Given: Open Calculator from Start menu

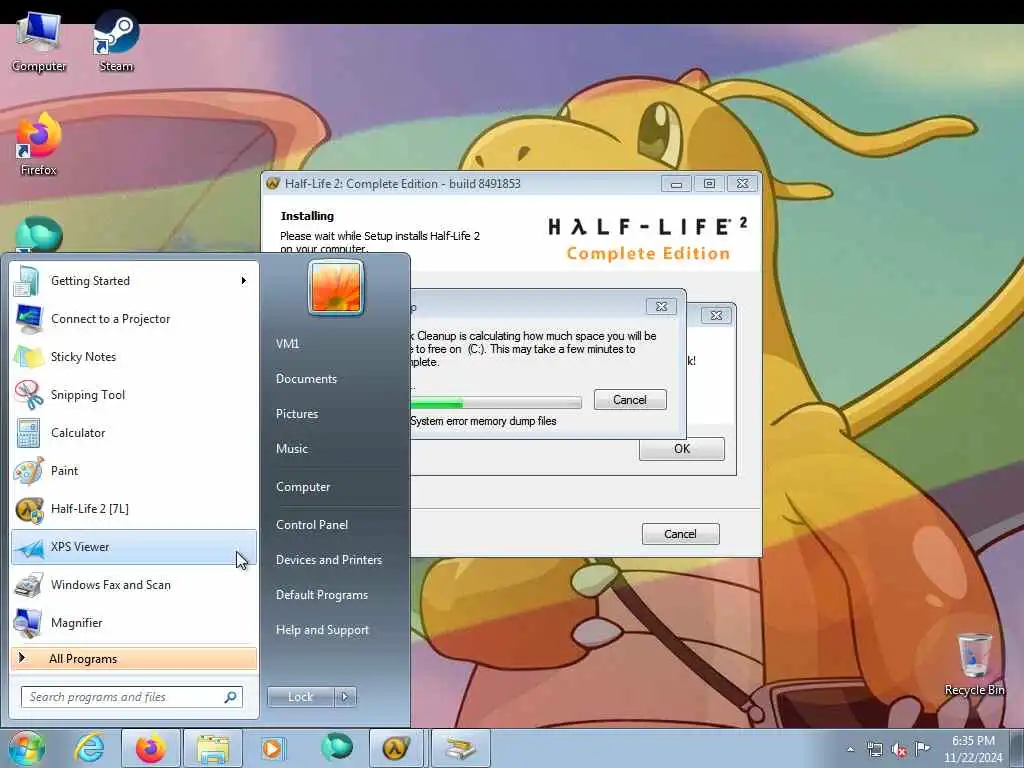Looking at the screenshot, I should [134, 432].
